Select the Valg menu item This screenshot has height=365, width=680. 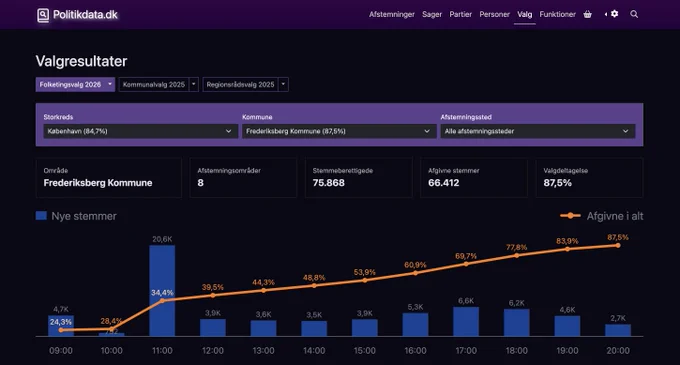[525, 14]
